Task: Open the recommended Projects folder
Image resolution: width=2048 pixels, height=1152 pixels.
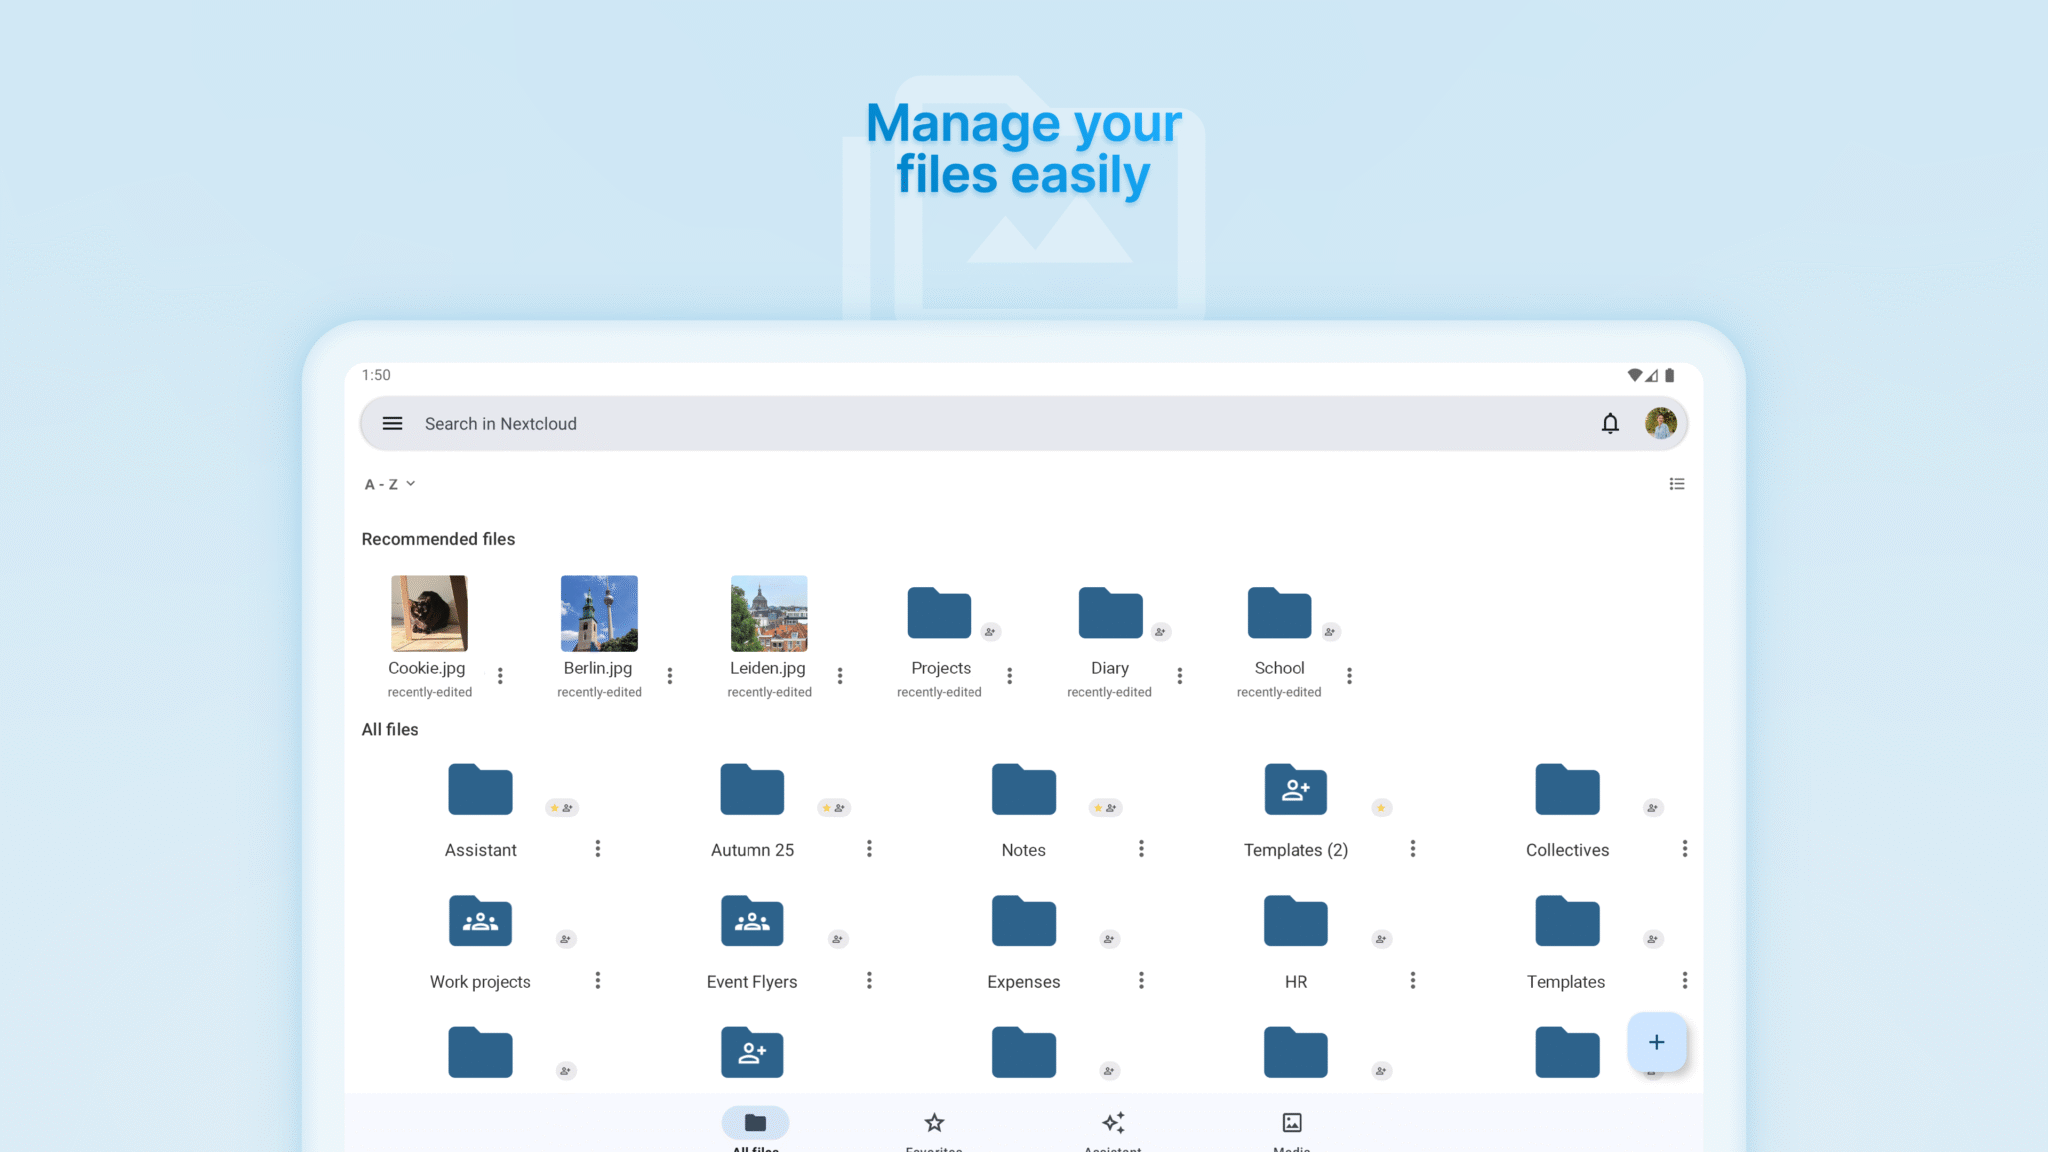Action: pos(939,613)
